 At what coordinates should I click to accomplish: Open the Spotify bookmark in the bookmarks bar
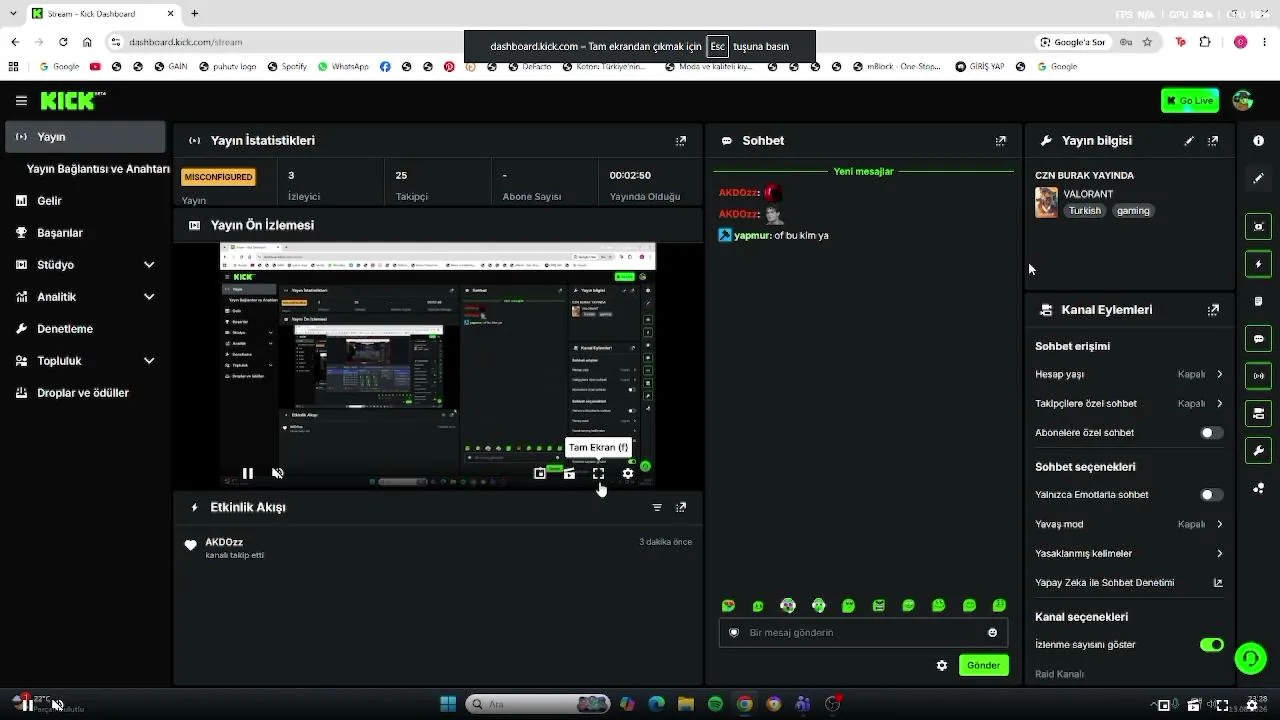coord(287,67)
